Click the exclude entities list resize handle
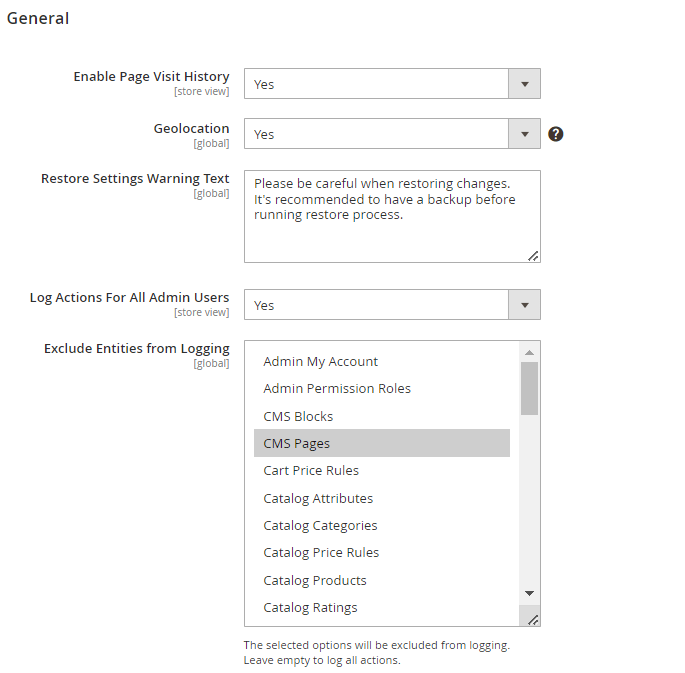Image resolution: width=685 pixels, height=673 pixels. [x=533, y=620]
